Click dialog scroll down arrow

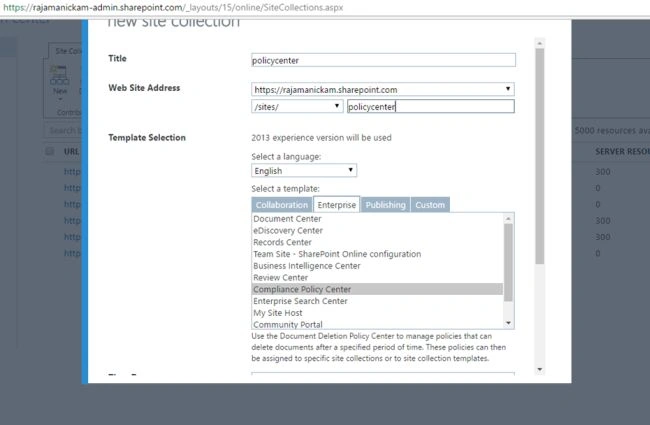point(539,369)
